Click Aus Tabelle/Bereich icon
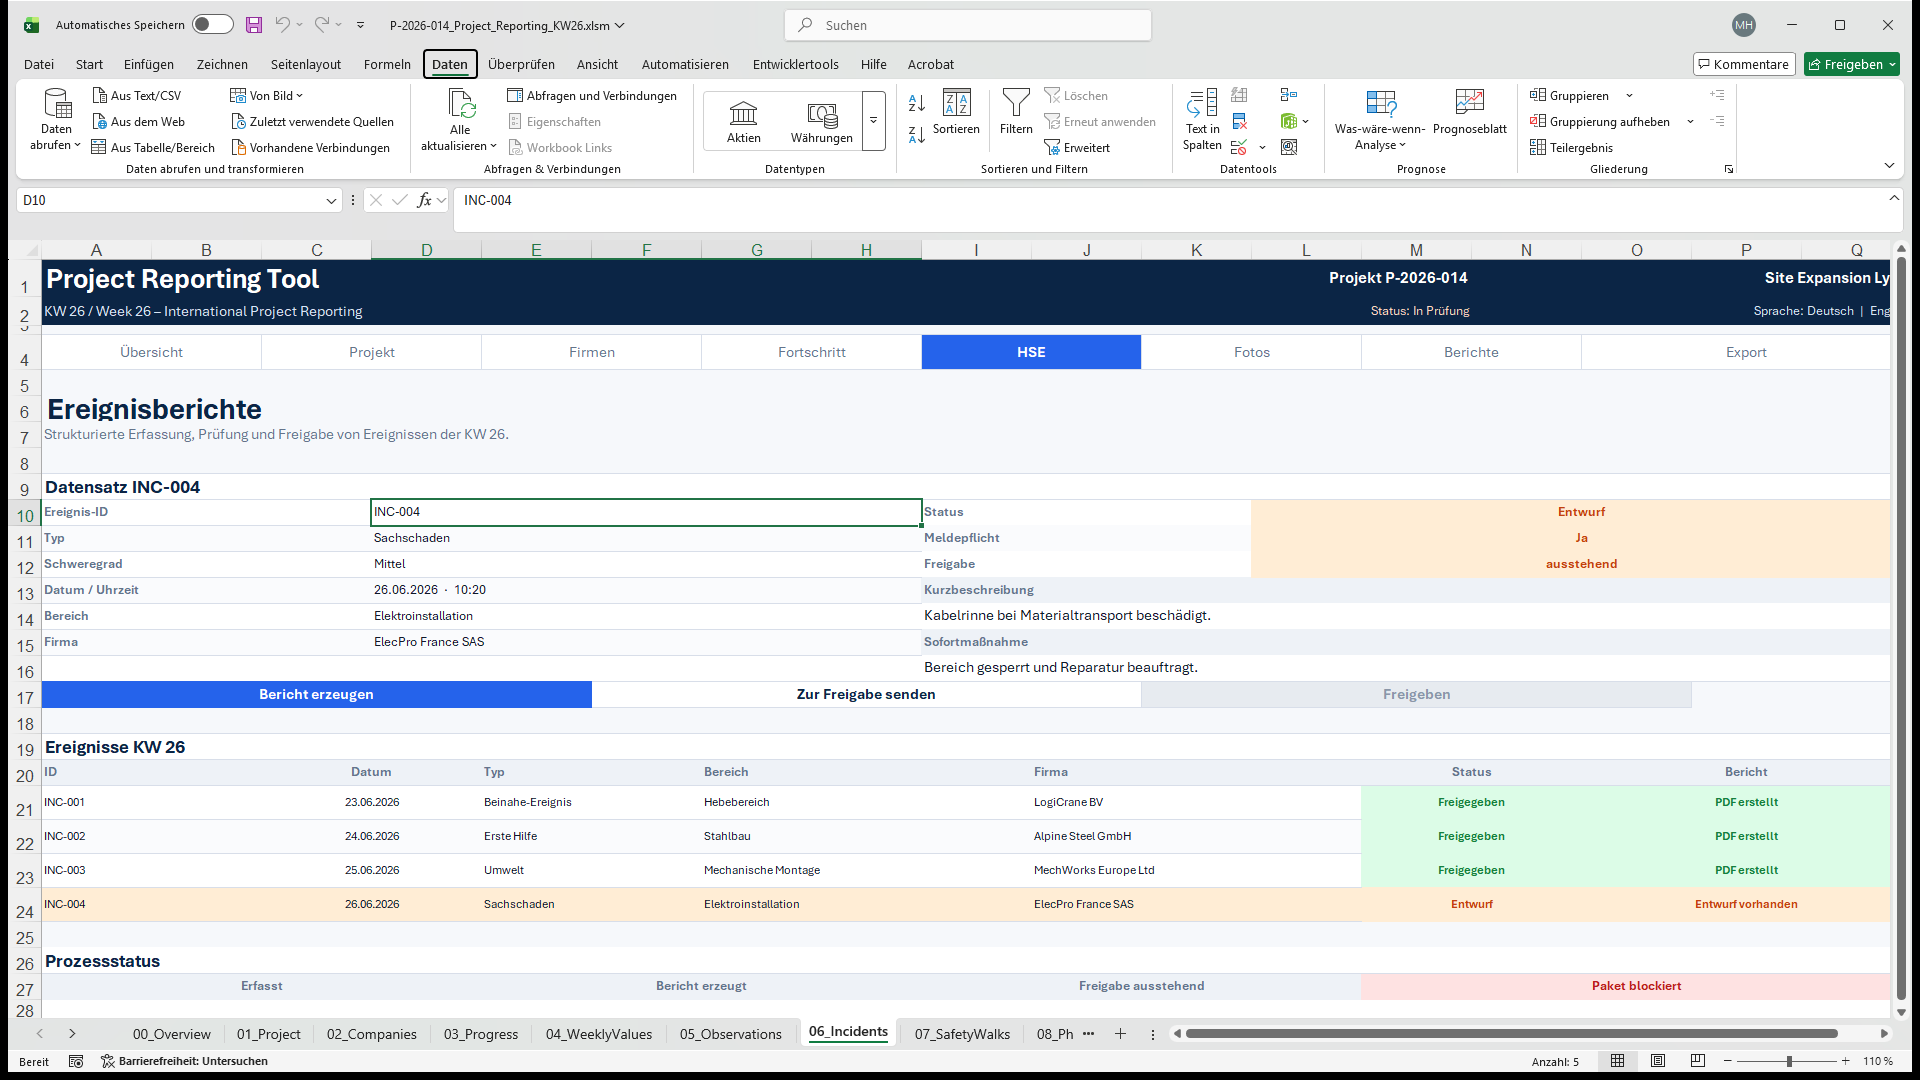The width and height of the screenshot is (1920, 1080). point(99,147)
